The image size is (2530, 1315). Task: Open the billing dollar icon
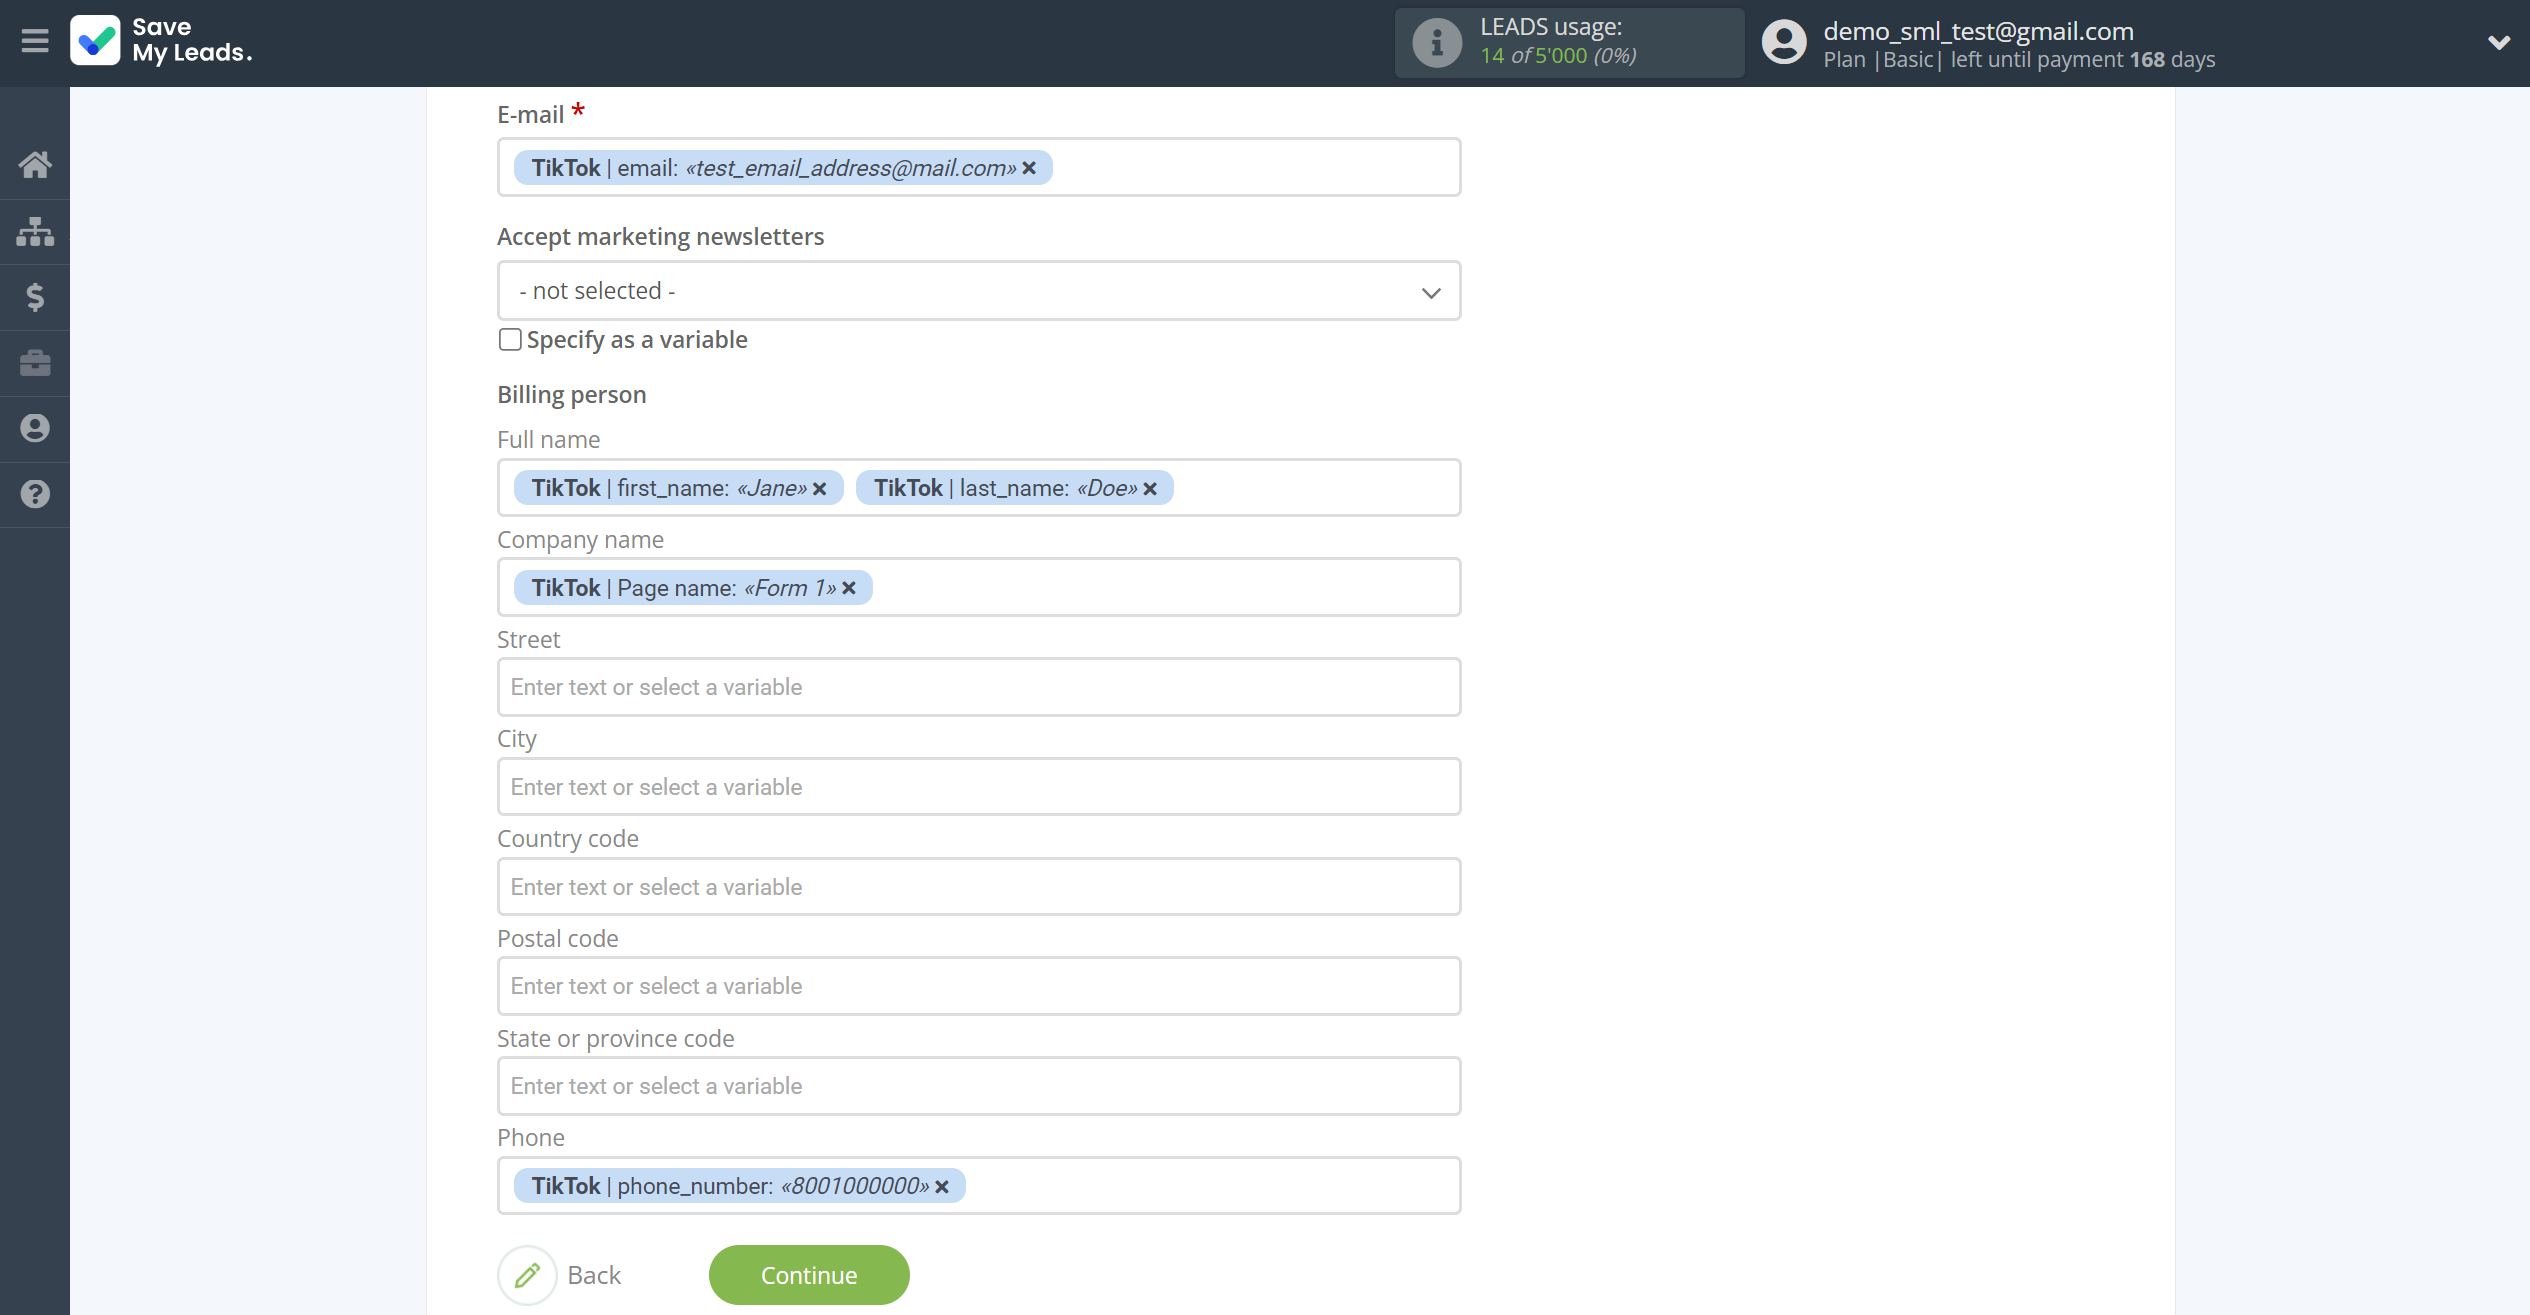point(35,297)
